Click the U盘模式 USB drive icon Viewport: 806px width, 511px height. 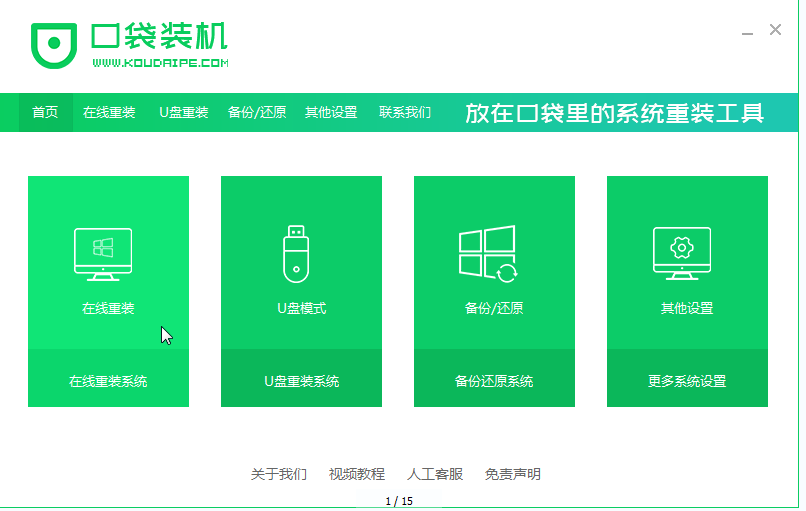pyautogui.click(x=296, y=254)
